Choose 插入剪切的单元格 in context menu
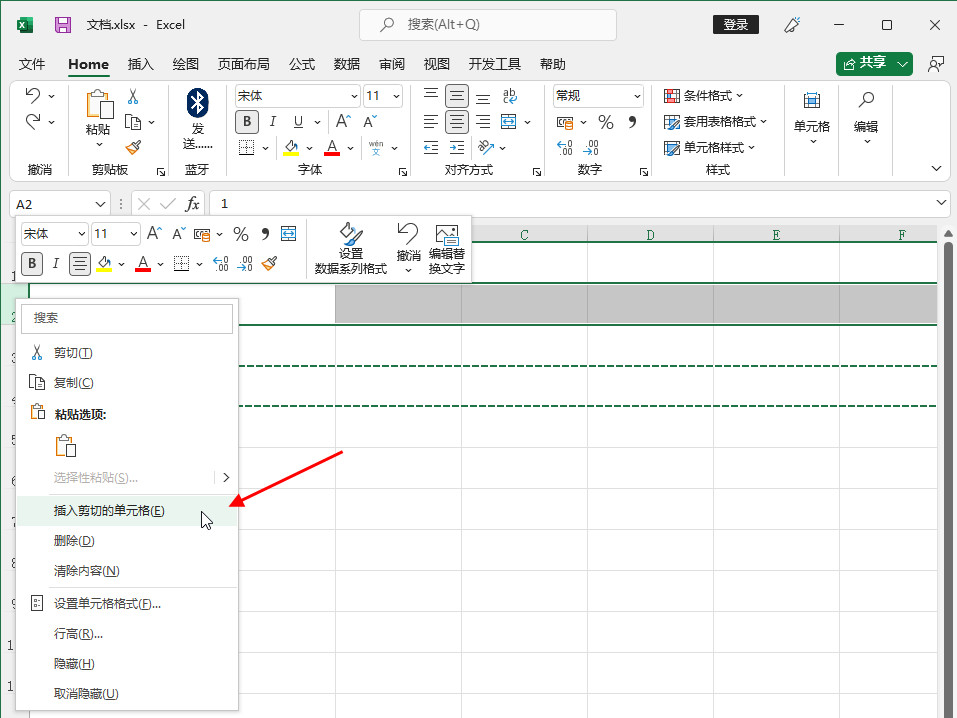Screen dimensions: 957x718 click(127, 511)
